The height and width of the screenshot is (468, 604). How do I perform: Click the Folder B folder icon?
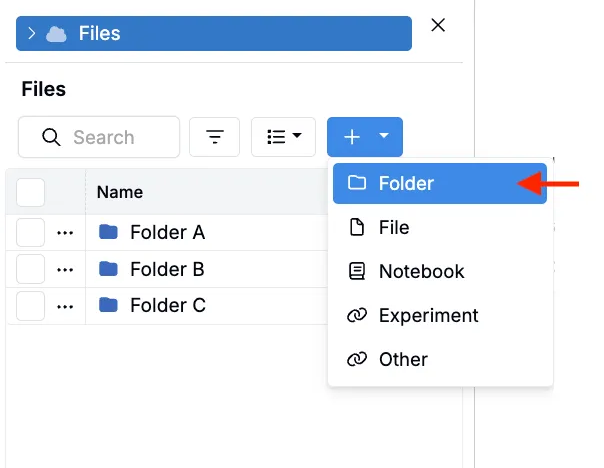click(x=109, y=269)
